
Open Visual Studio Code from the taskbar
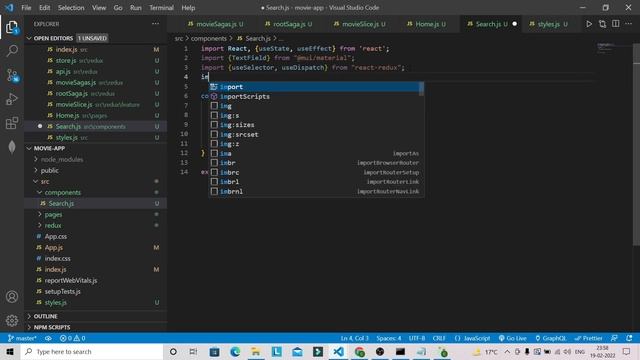338,352
